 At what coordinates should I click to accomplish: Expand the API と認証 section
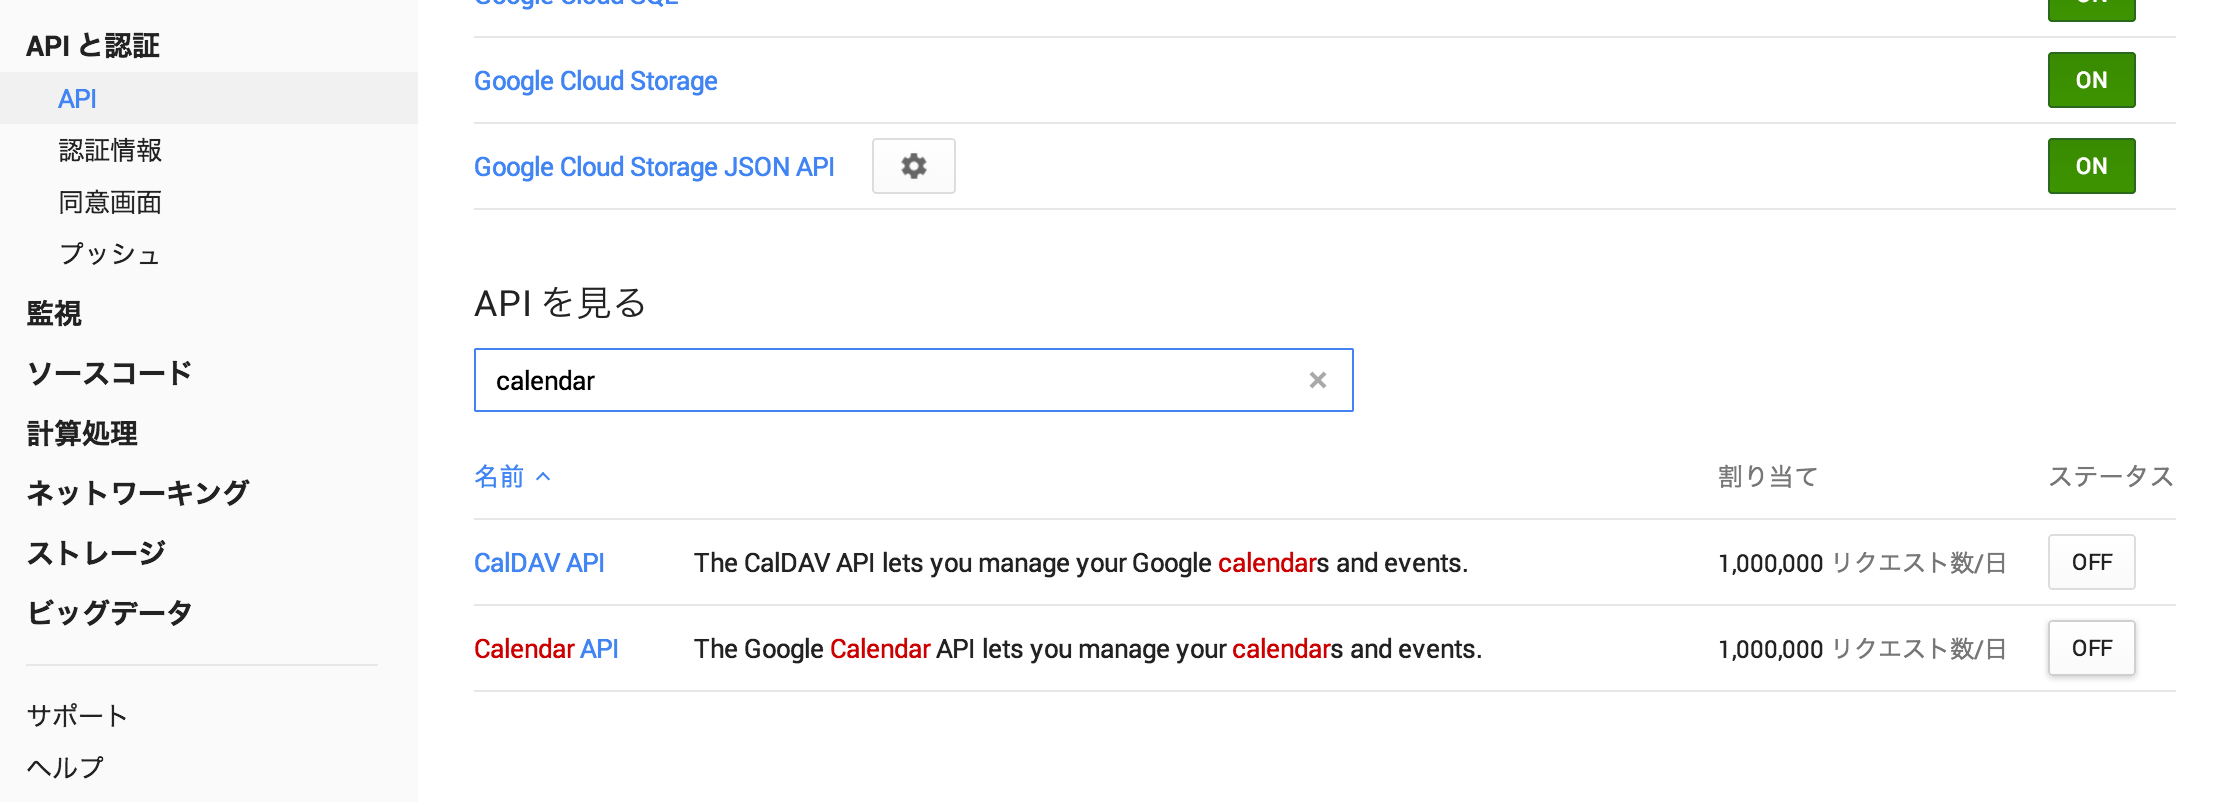coord(92,46)
